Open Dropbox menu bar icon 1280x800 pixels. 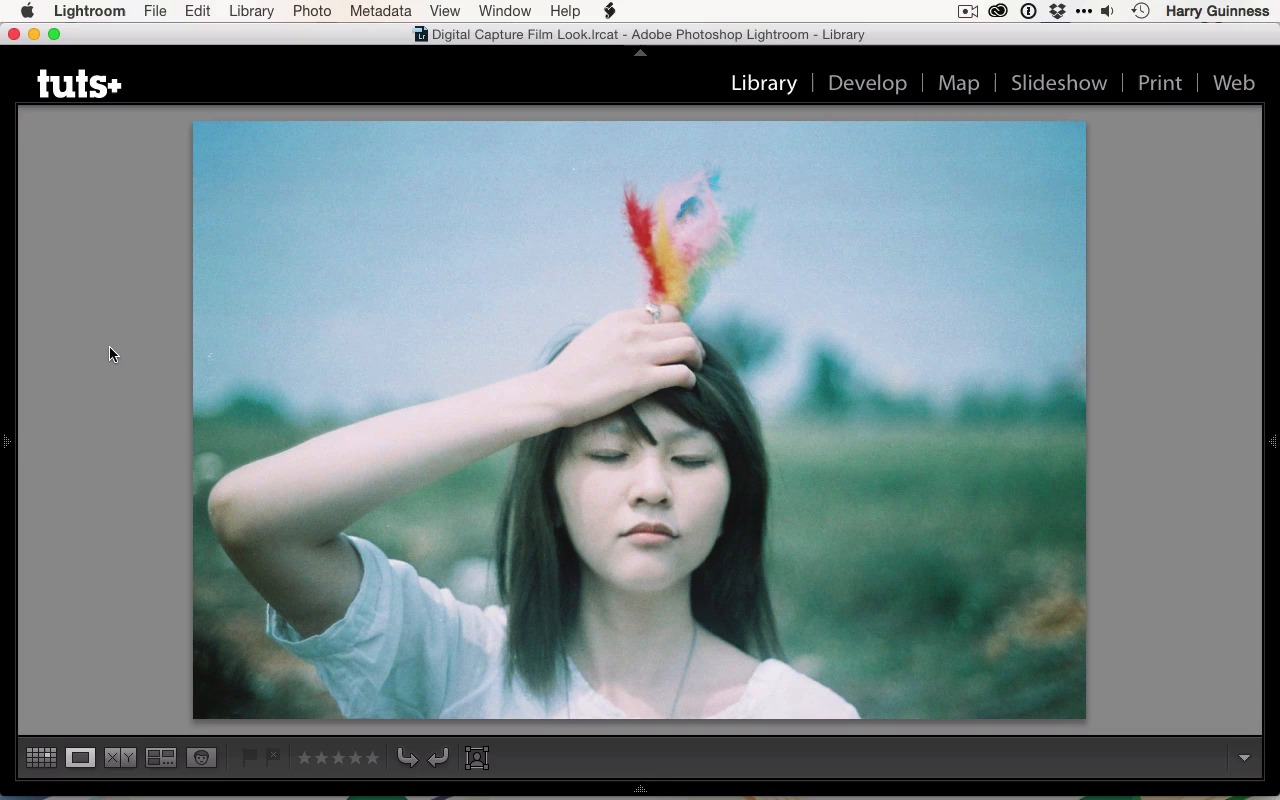click(1057, 11)
